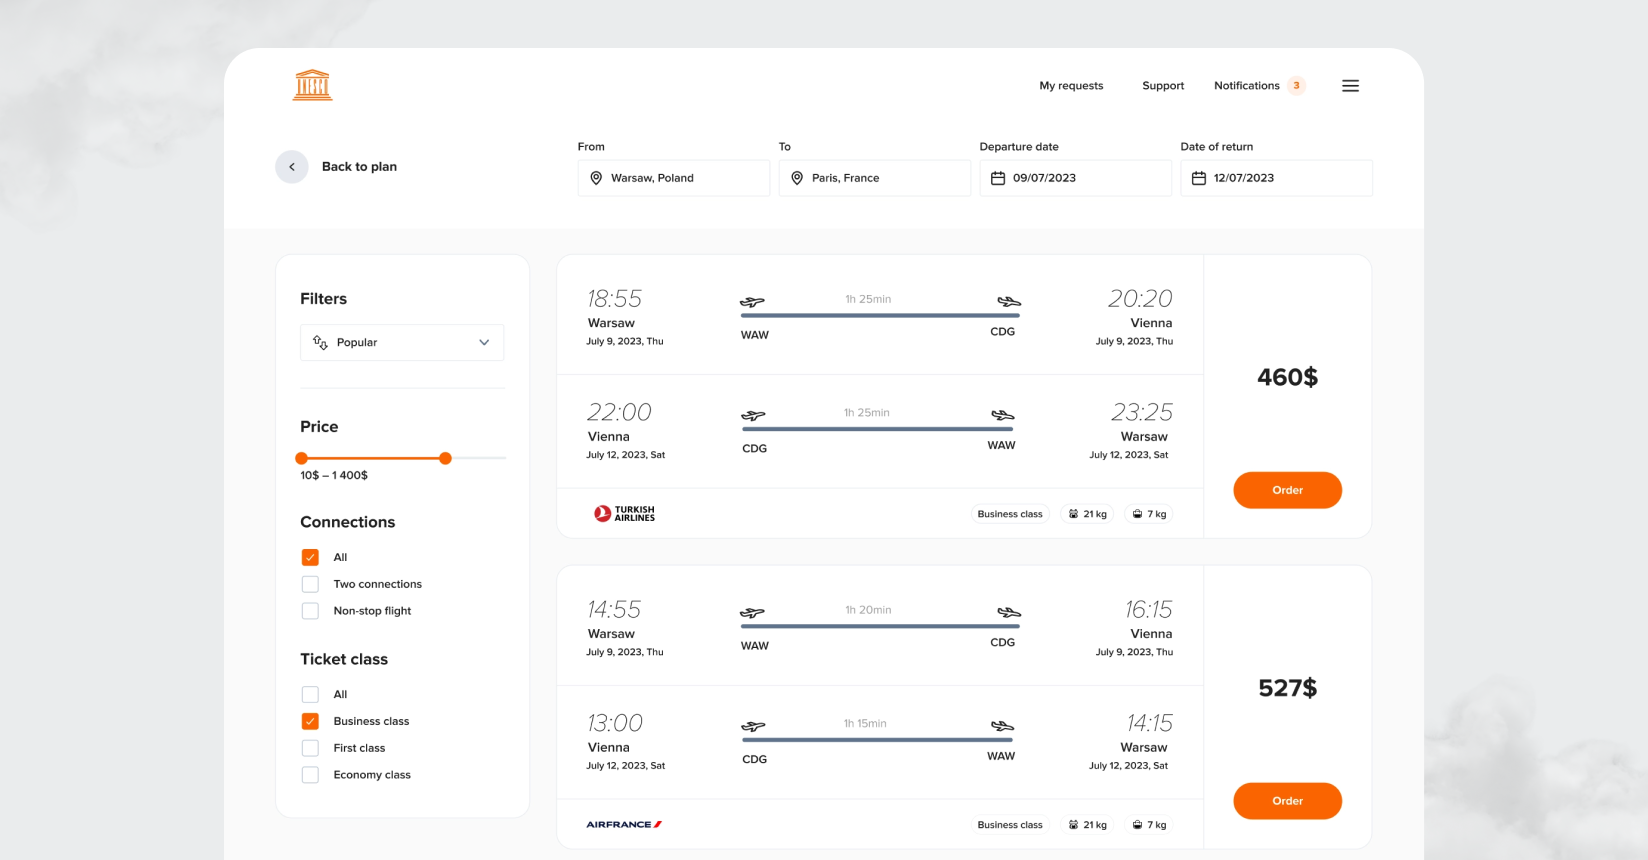The image size is (1648, 860).
Task: Tick the Economy class checkbox
Action: tap(310, 775)
